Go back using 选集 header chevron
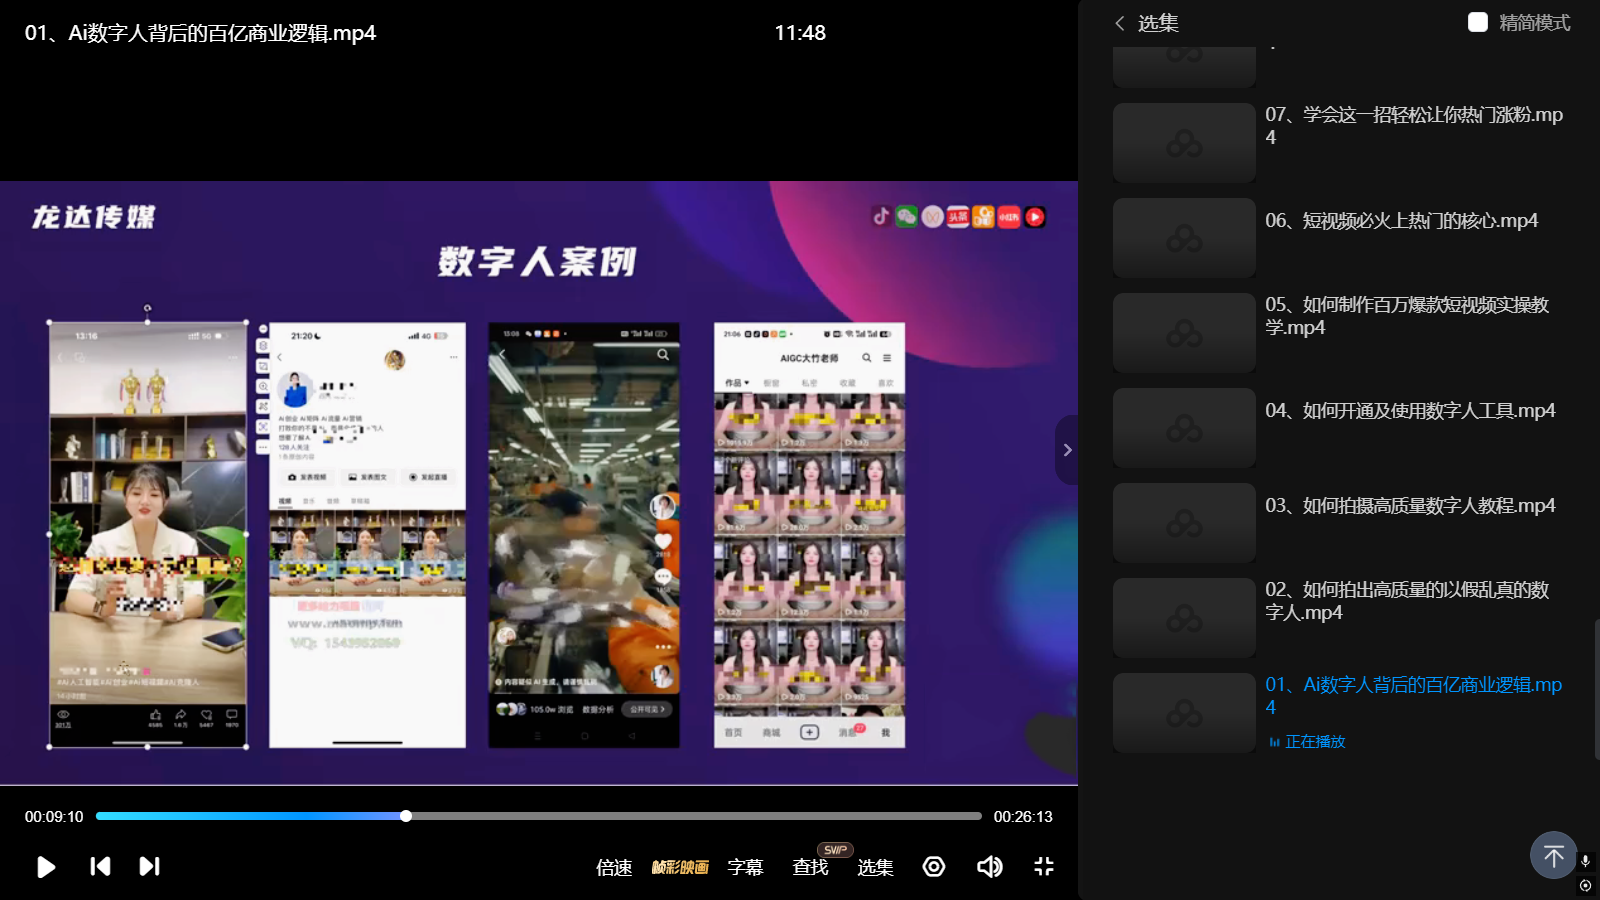 click(x=1120, y=23)
